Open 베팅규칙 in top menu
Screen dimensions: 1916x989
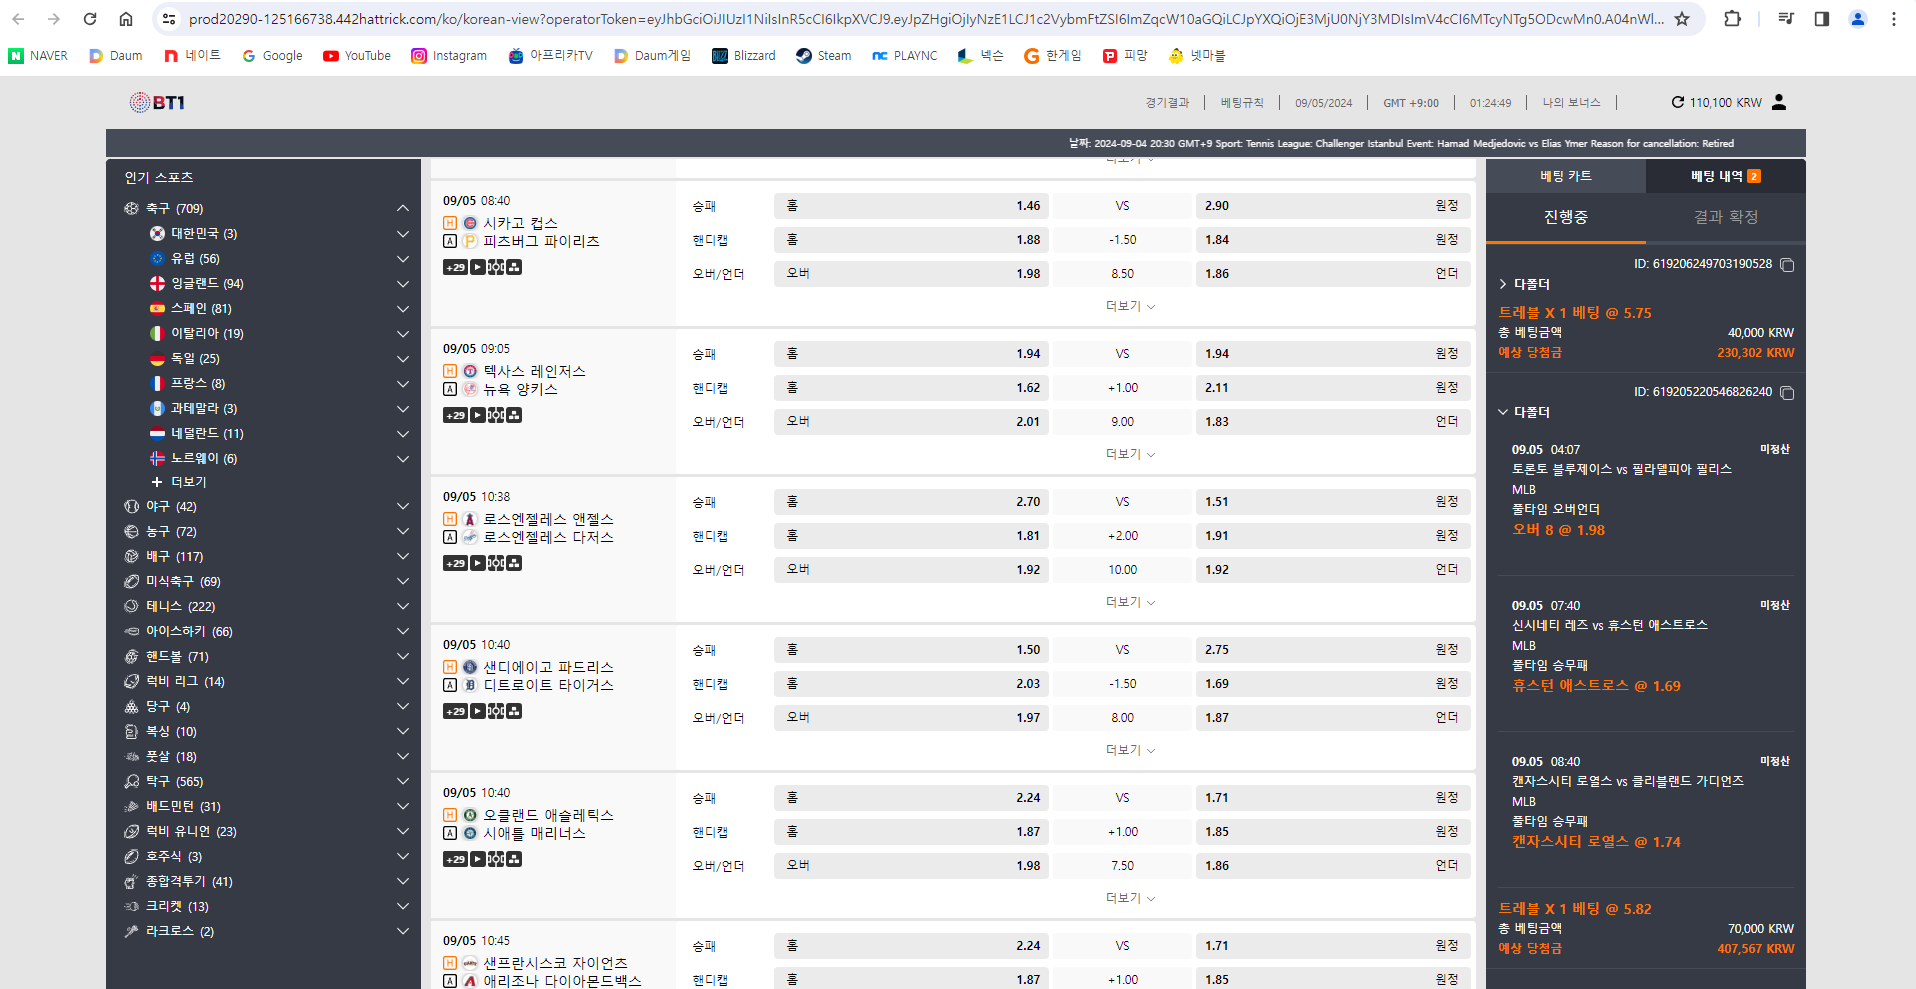[x=1242, y=103]
